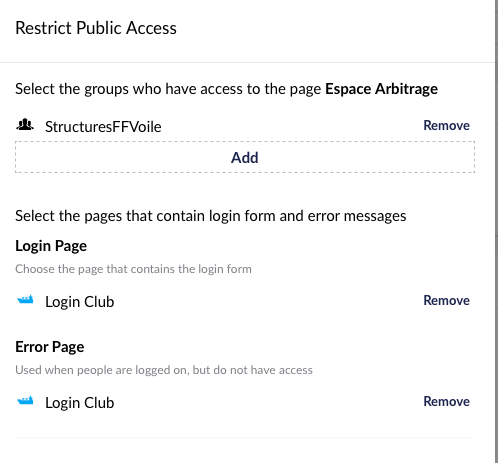The height and width of the screenshot is (463, 498).
Task: Select Login Club under Error Page
Action: coord(80,403)
